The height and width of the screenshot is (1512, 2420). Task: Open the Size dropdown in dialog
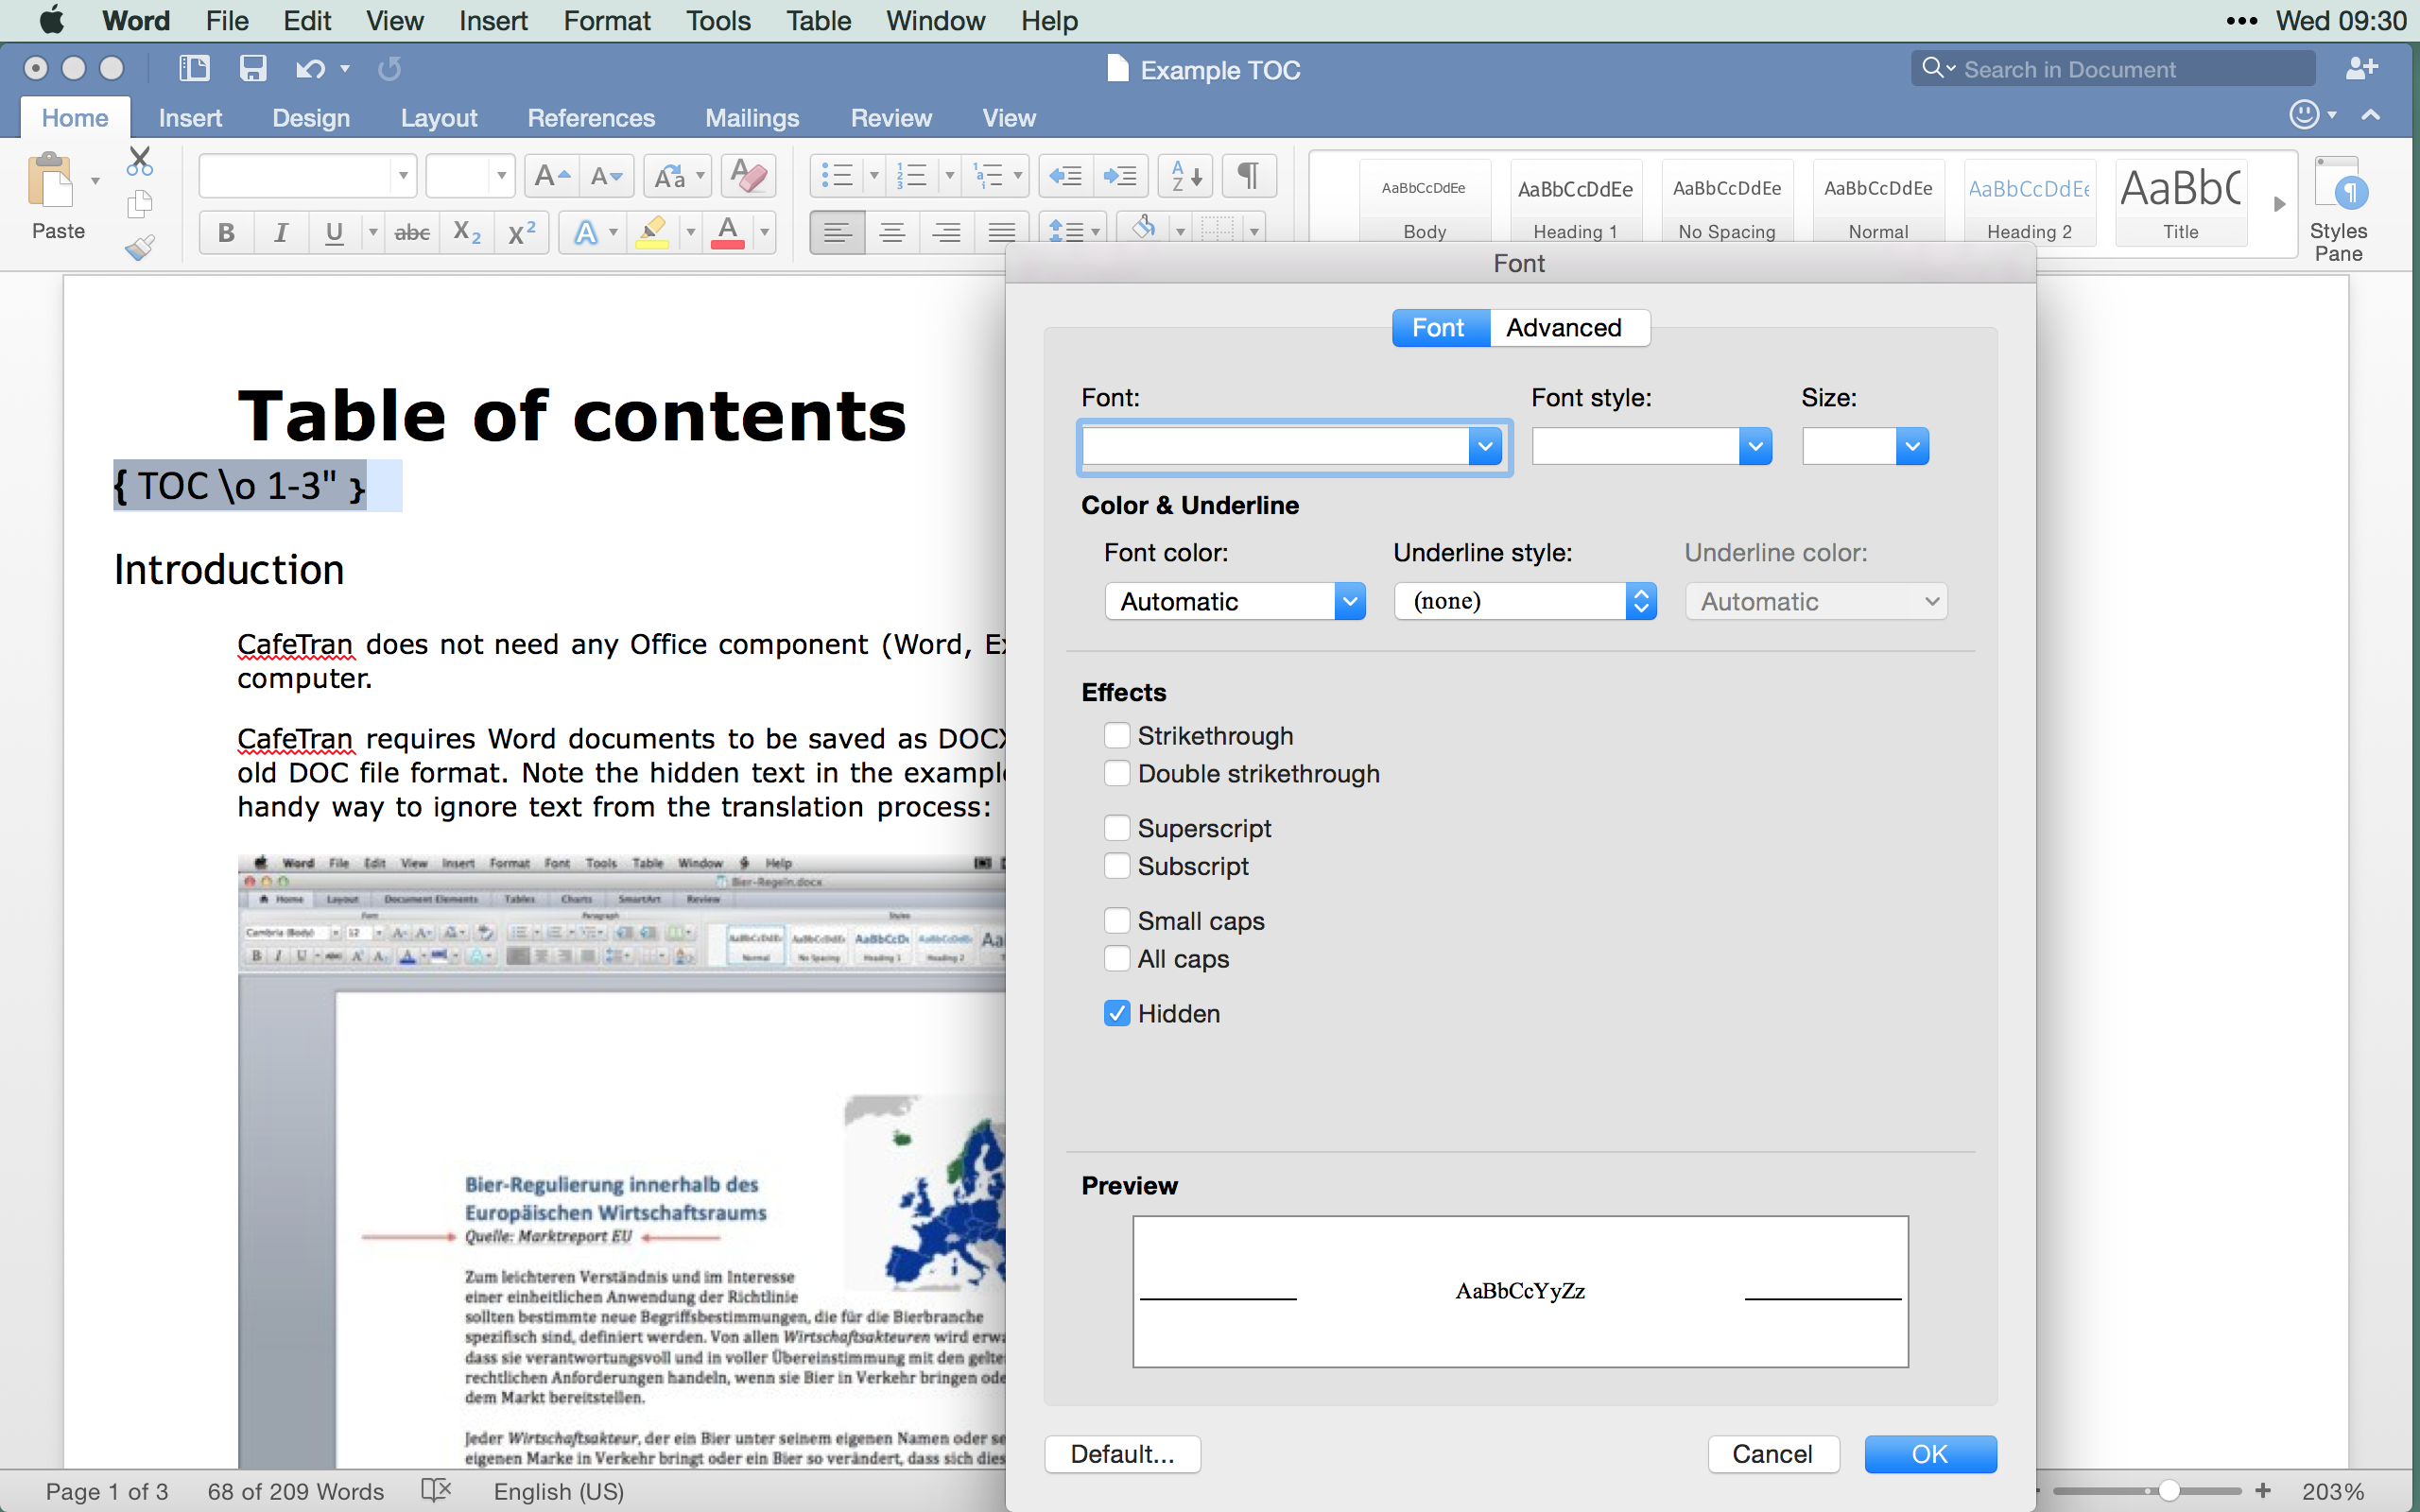(x=1912, y=446)
